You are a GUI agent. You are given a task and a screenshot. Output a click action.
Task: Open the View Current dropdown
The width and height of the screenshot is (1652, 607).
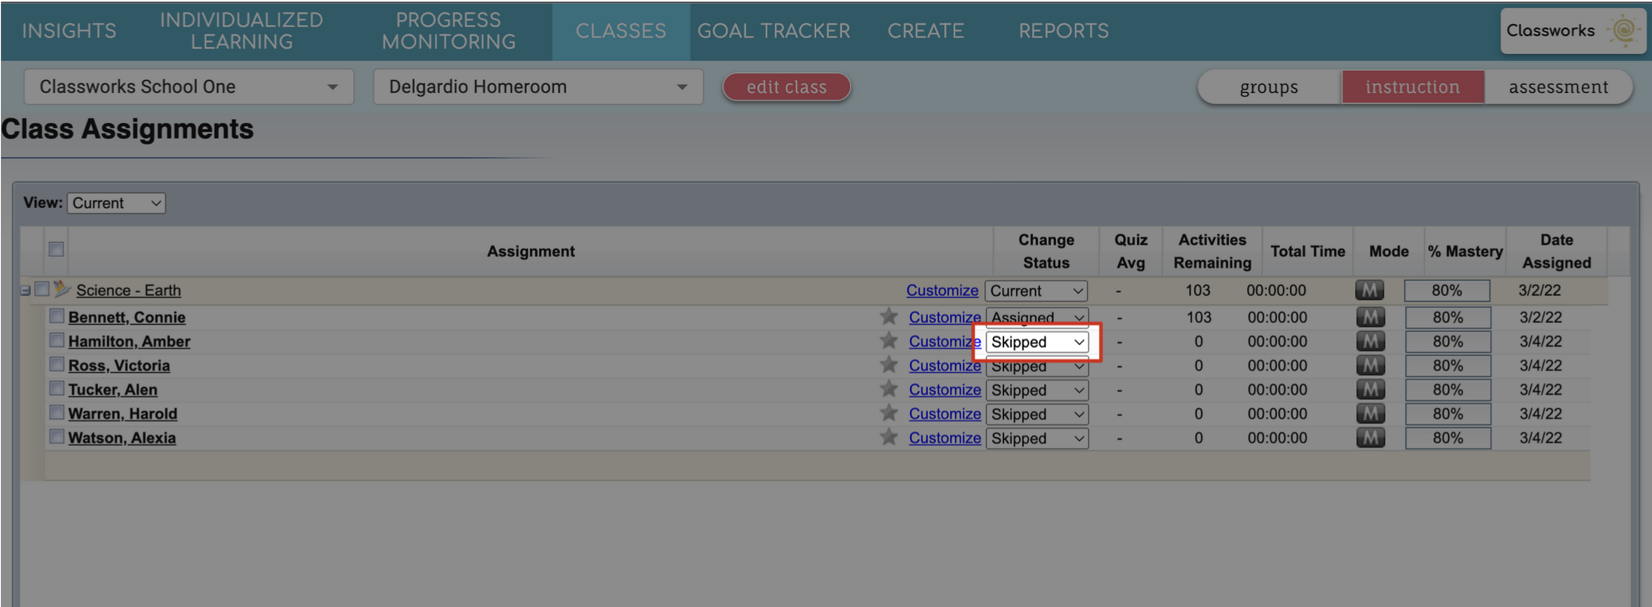(116, 203)
